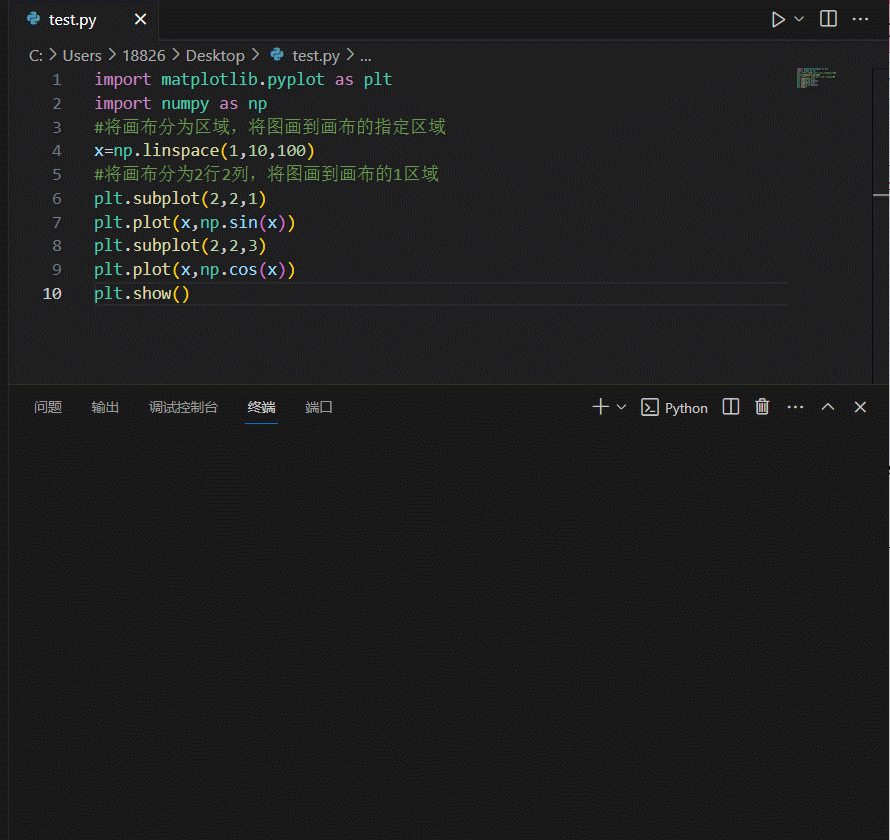Click the editor vertical scrollbar

(880, 227)
